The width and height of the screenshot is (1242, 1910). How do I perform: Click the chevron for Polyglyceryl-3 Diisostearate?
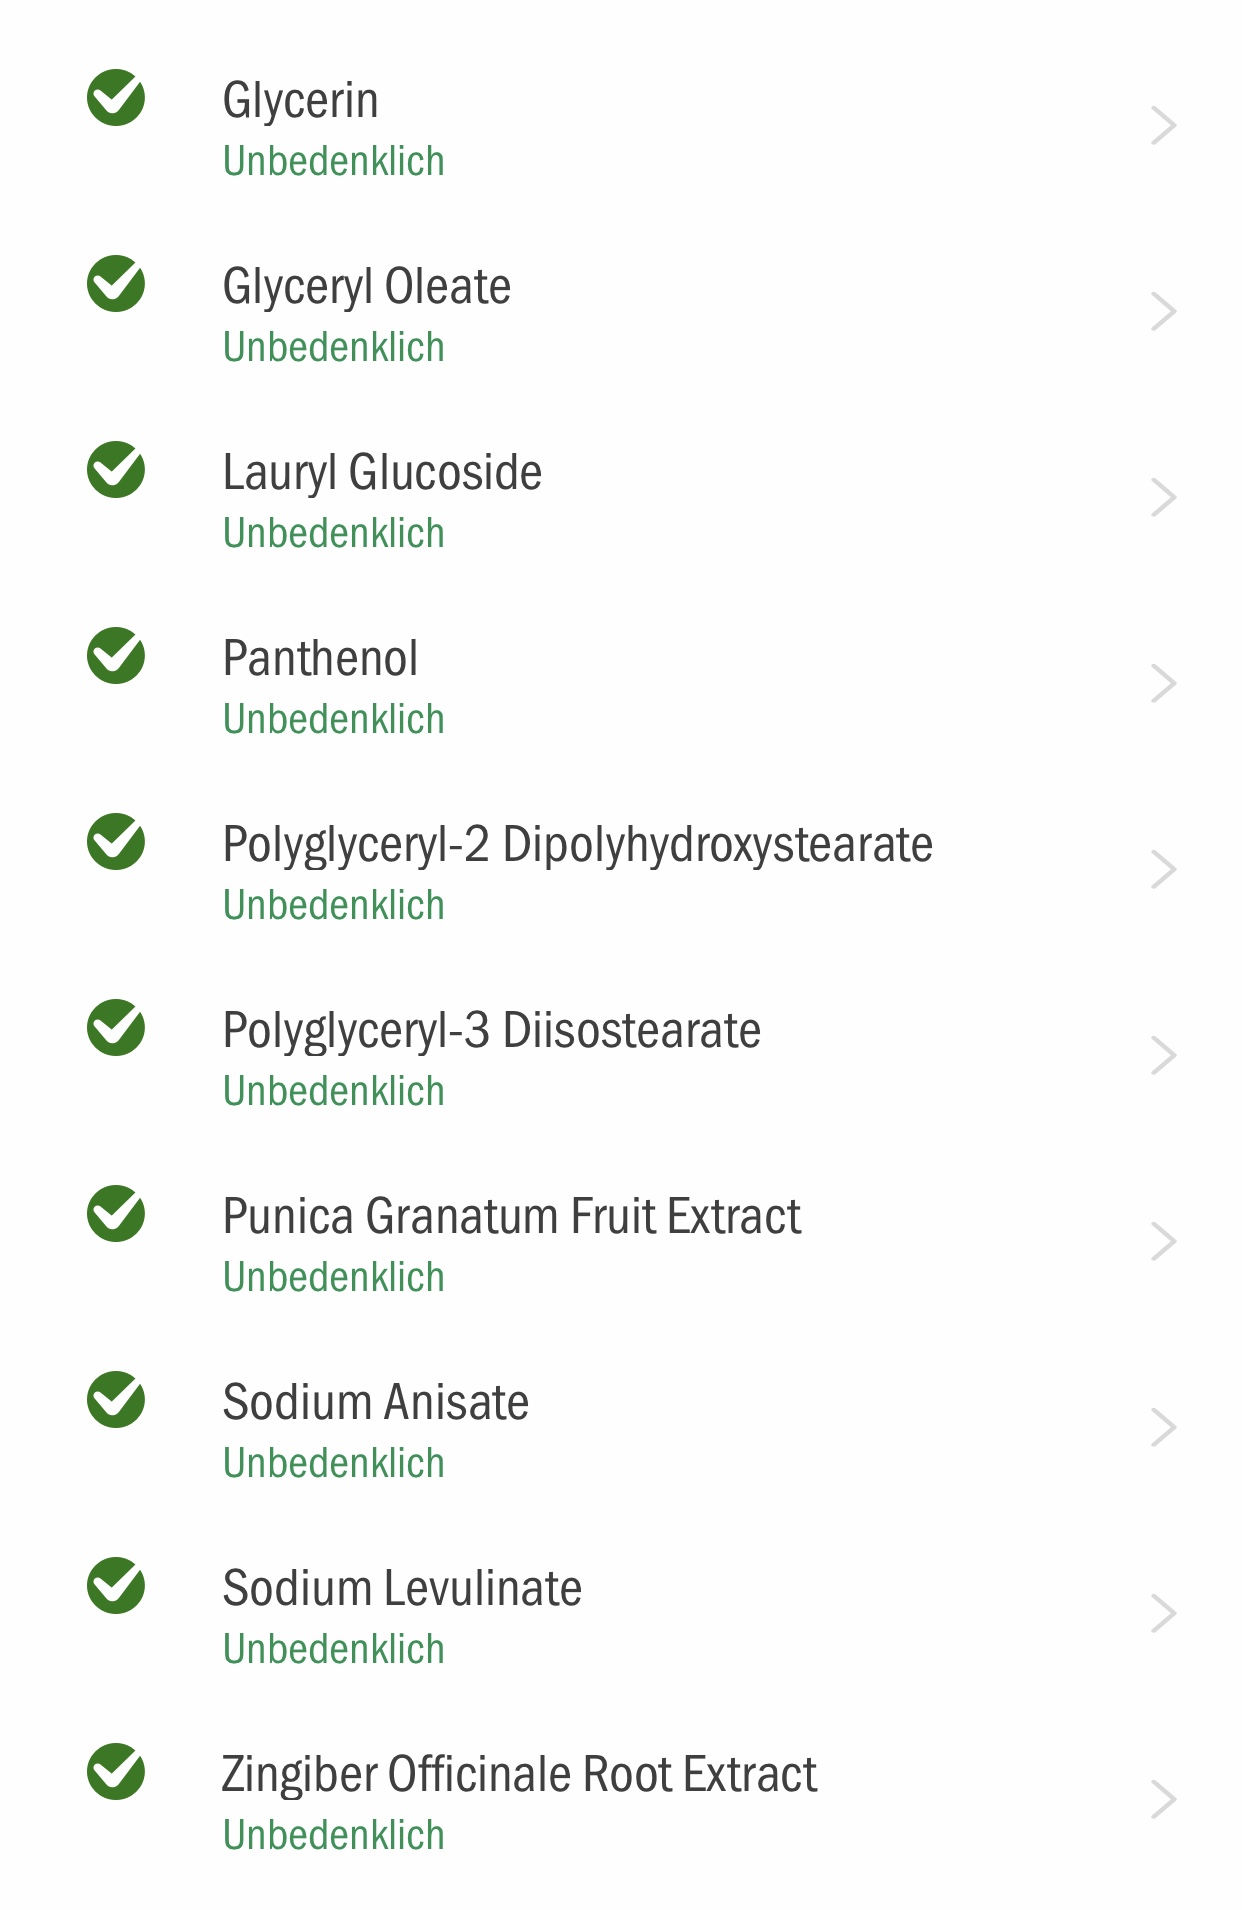1163,1056
